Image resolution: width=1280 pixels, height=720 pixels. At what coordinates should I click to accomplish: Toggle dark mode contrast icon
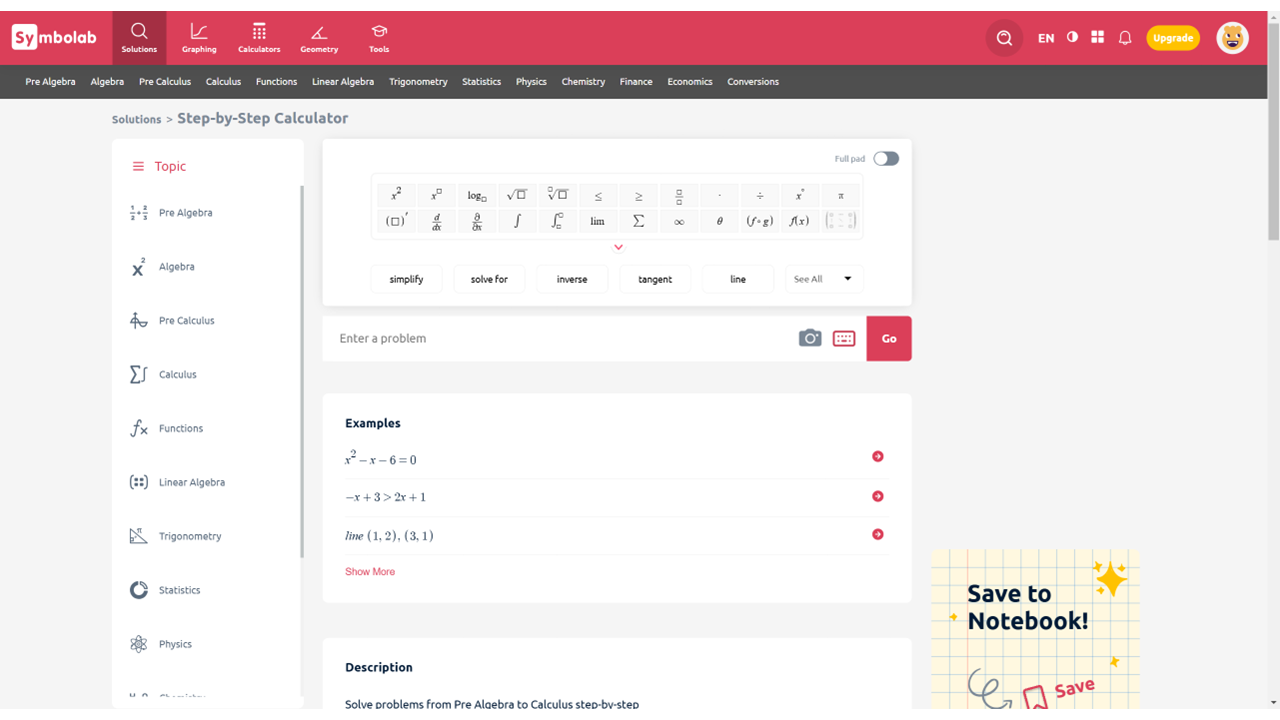[1072, 37]
